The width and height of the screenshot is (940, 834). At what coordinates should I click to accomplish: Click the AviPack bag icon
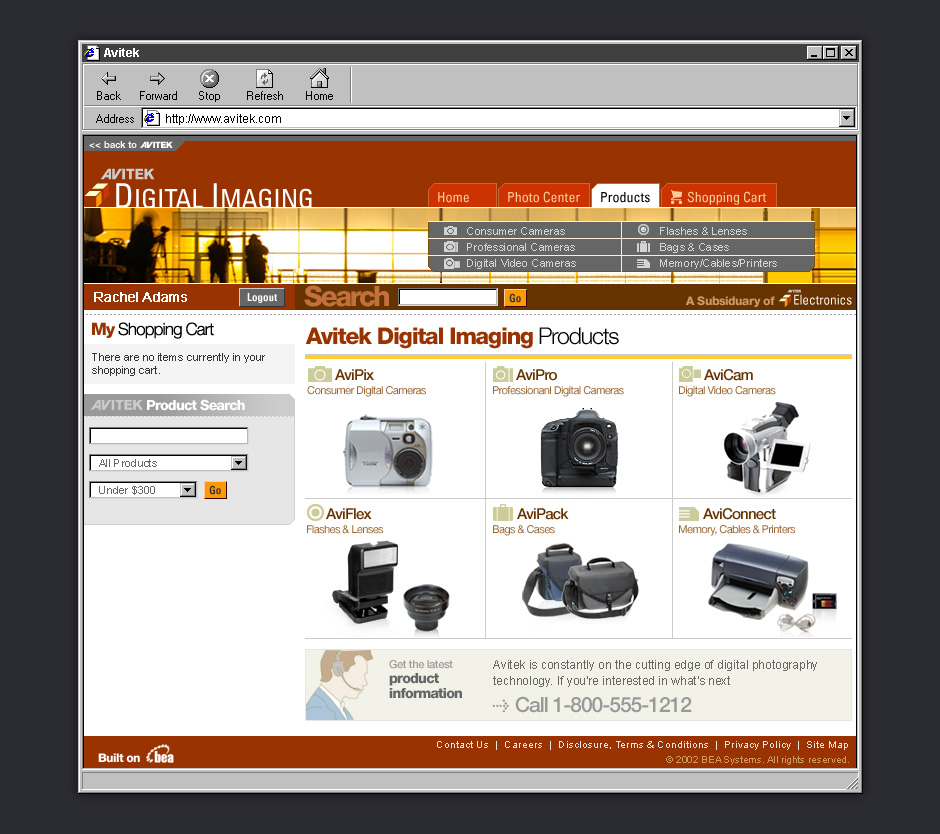(502, 513)
